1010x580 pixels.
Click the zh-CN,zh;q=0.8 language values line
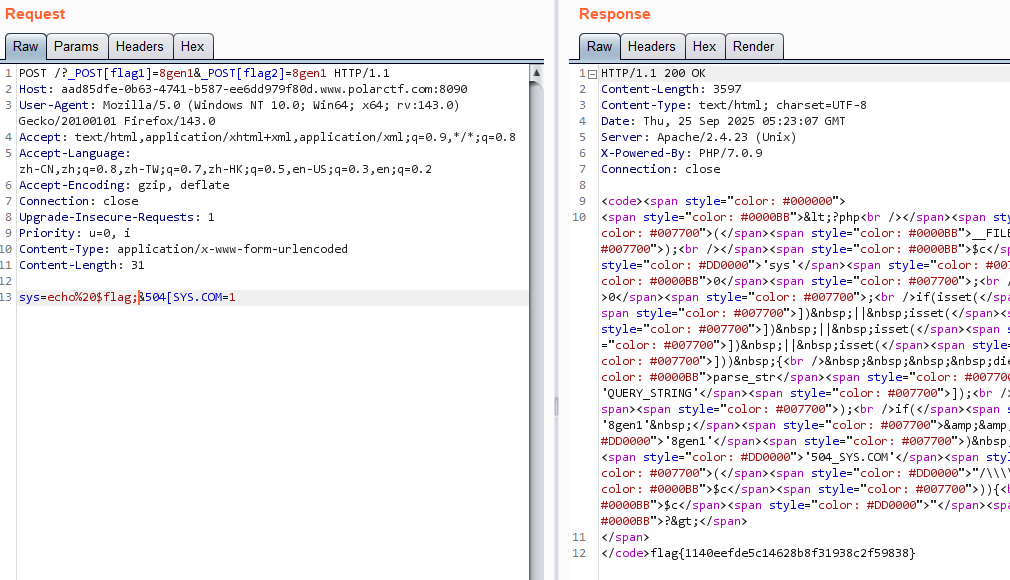225,169
